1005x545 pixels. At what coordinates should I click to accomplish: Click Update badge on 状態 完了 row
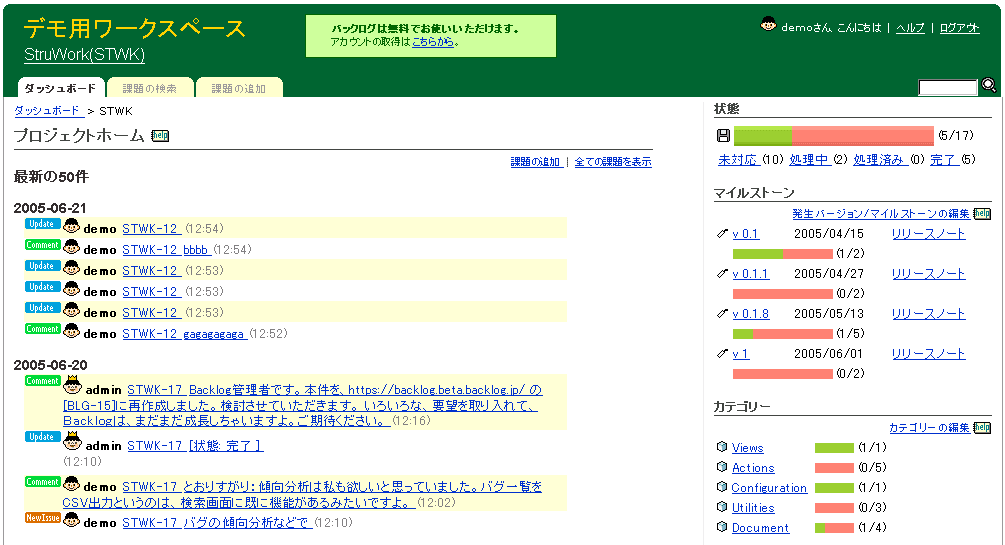coord(43,437)
